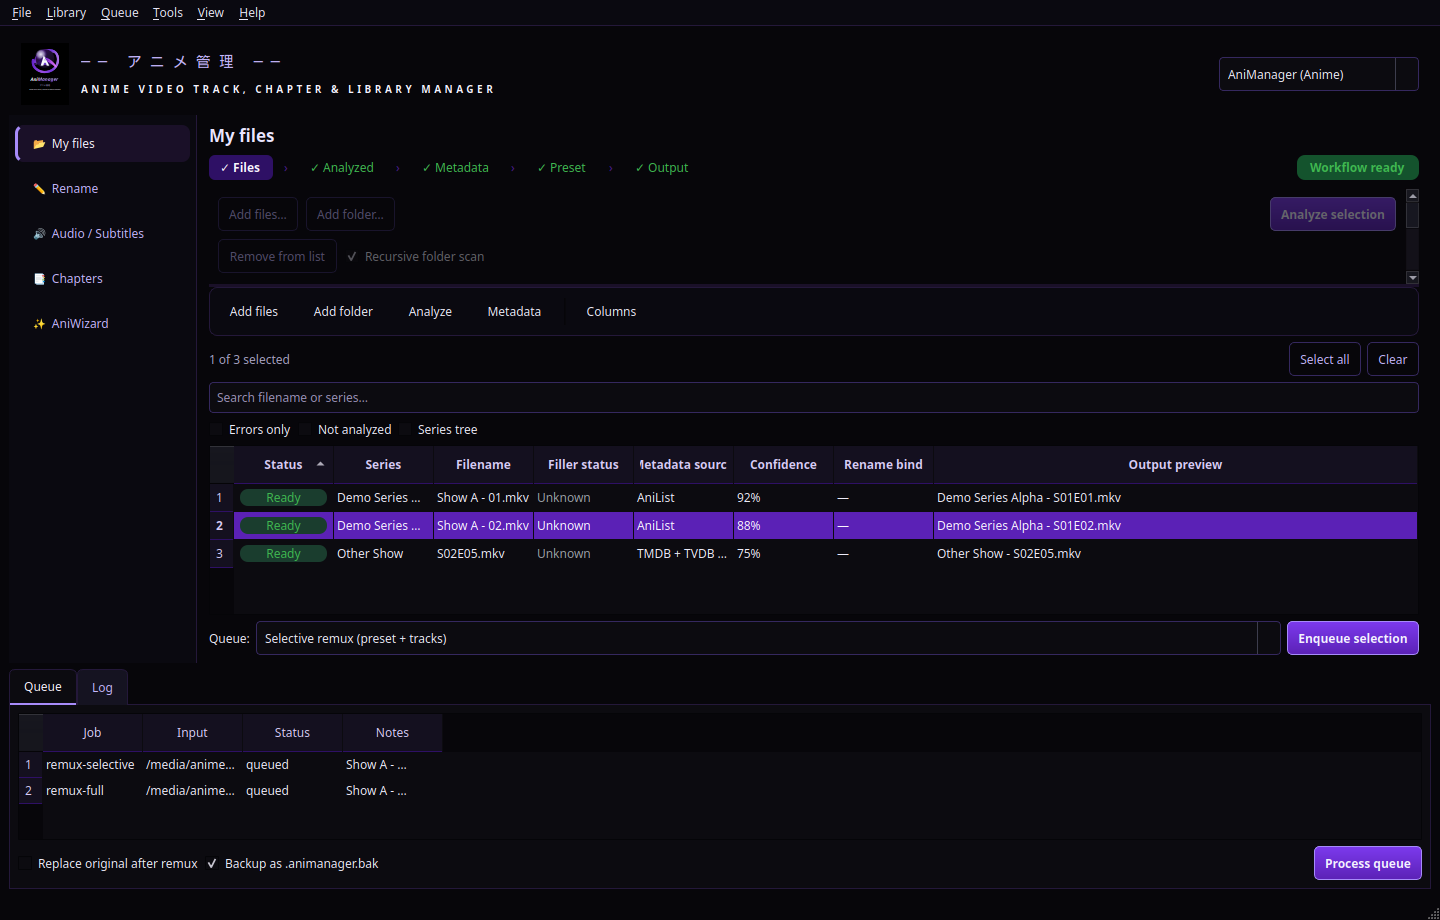1440x920 pixels.
Task: Select the Files workflow step
Action: pyautogui.click(x=240, y=168)
